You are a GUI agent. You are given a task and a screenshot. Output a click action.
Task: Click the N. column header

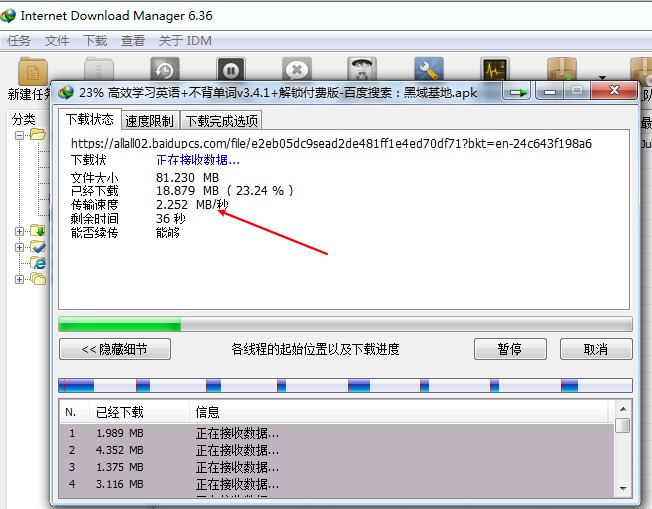point(74,412)
